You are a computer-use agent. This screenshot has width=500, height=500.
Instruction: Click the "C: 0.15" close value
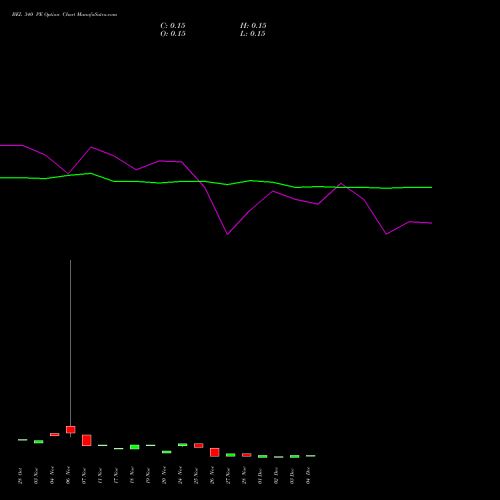coord(173,26)
